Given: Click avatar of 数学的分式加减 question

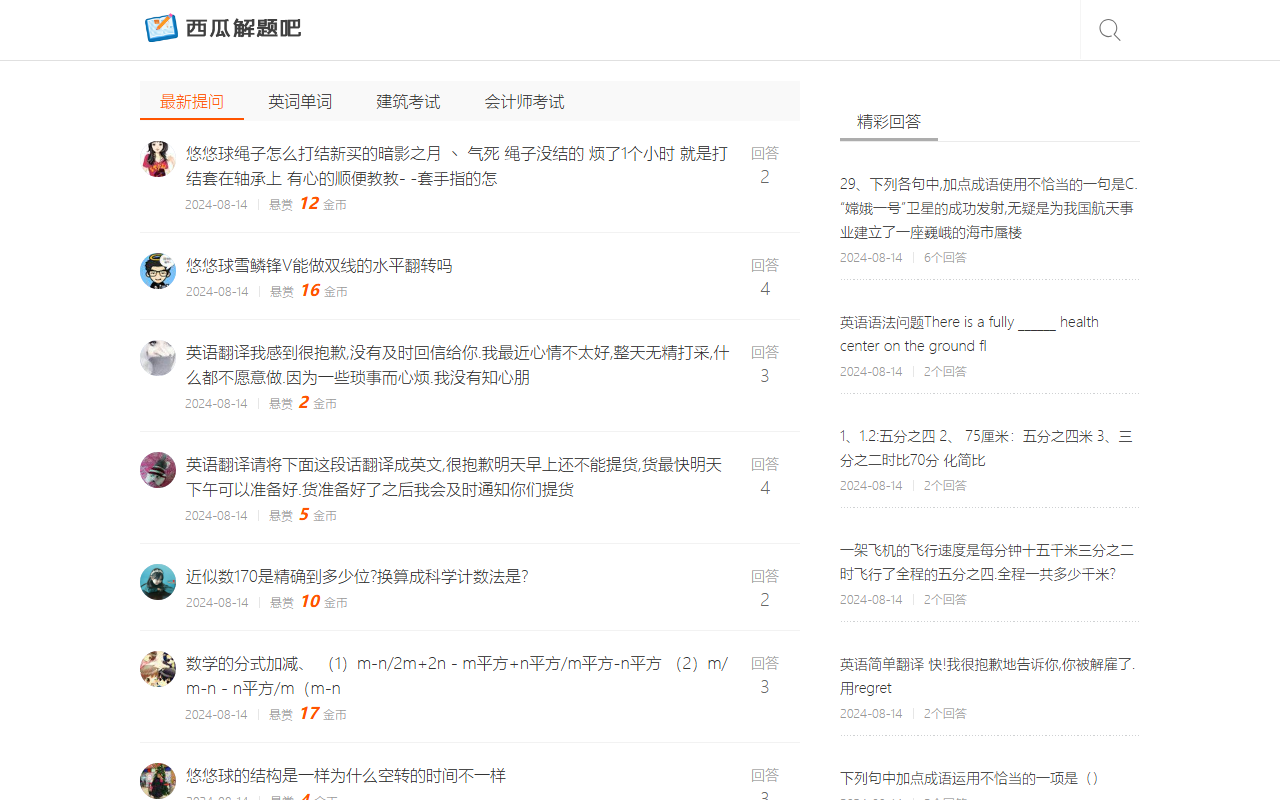Looking at the screenshot, I should tap(158, 669).
